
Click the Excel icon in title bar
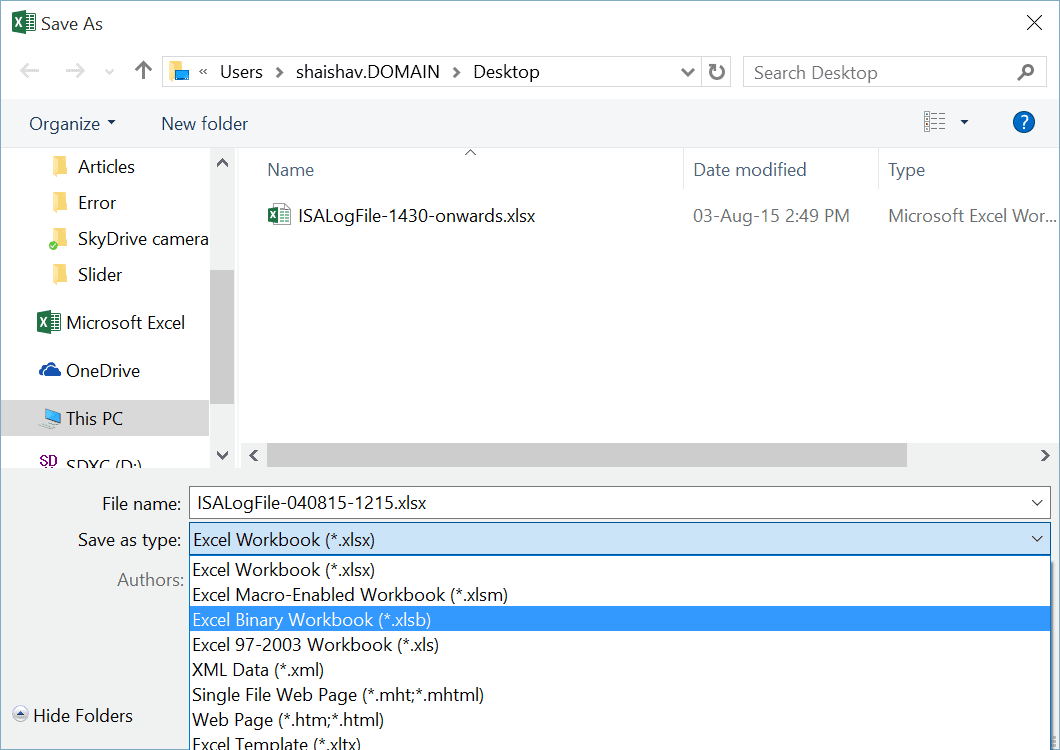(24, 22)
